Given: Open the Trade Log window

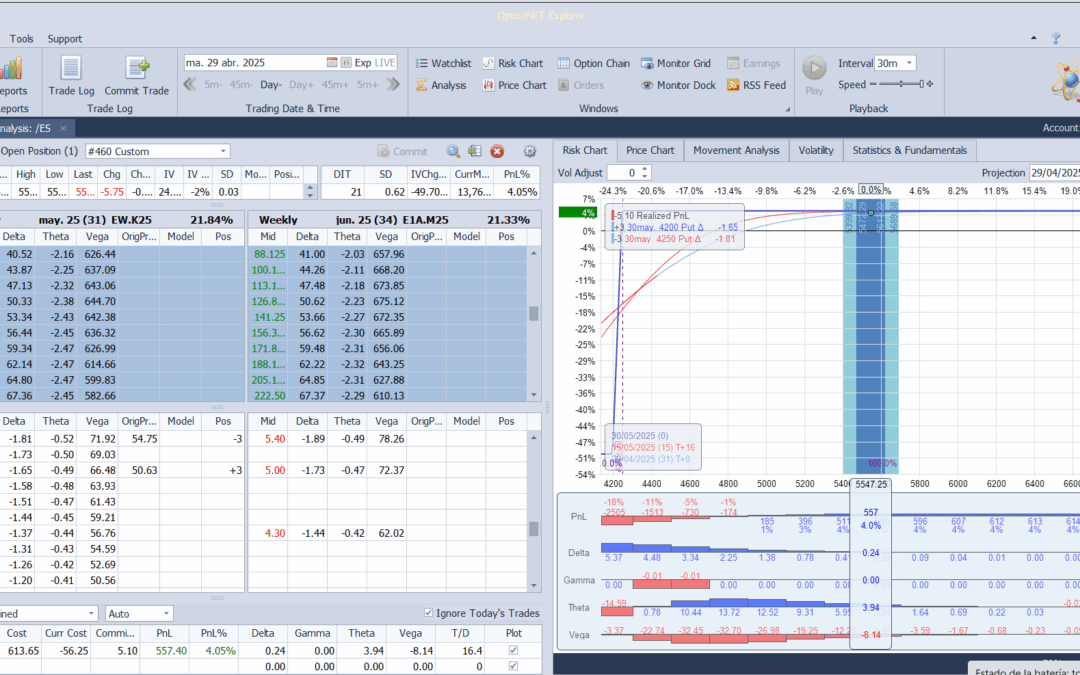Looking at the screenshot, I should coord(71,76).
